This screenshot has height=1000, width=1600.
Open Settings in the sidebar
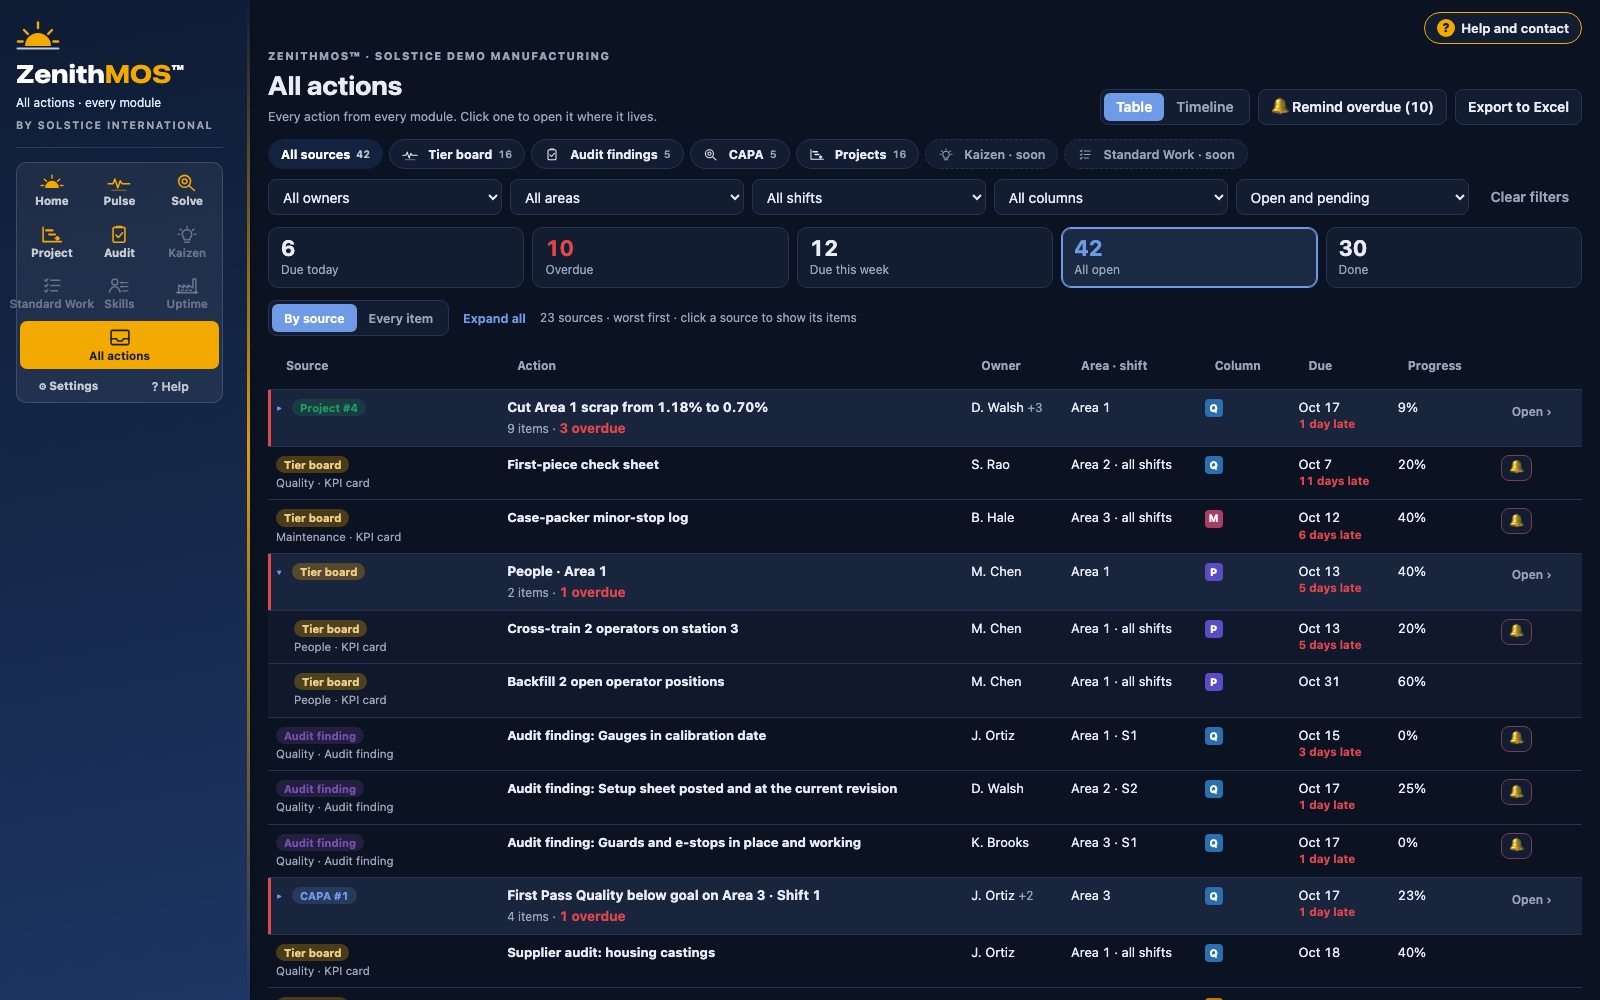pos(68,386)
